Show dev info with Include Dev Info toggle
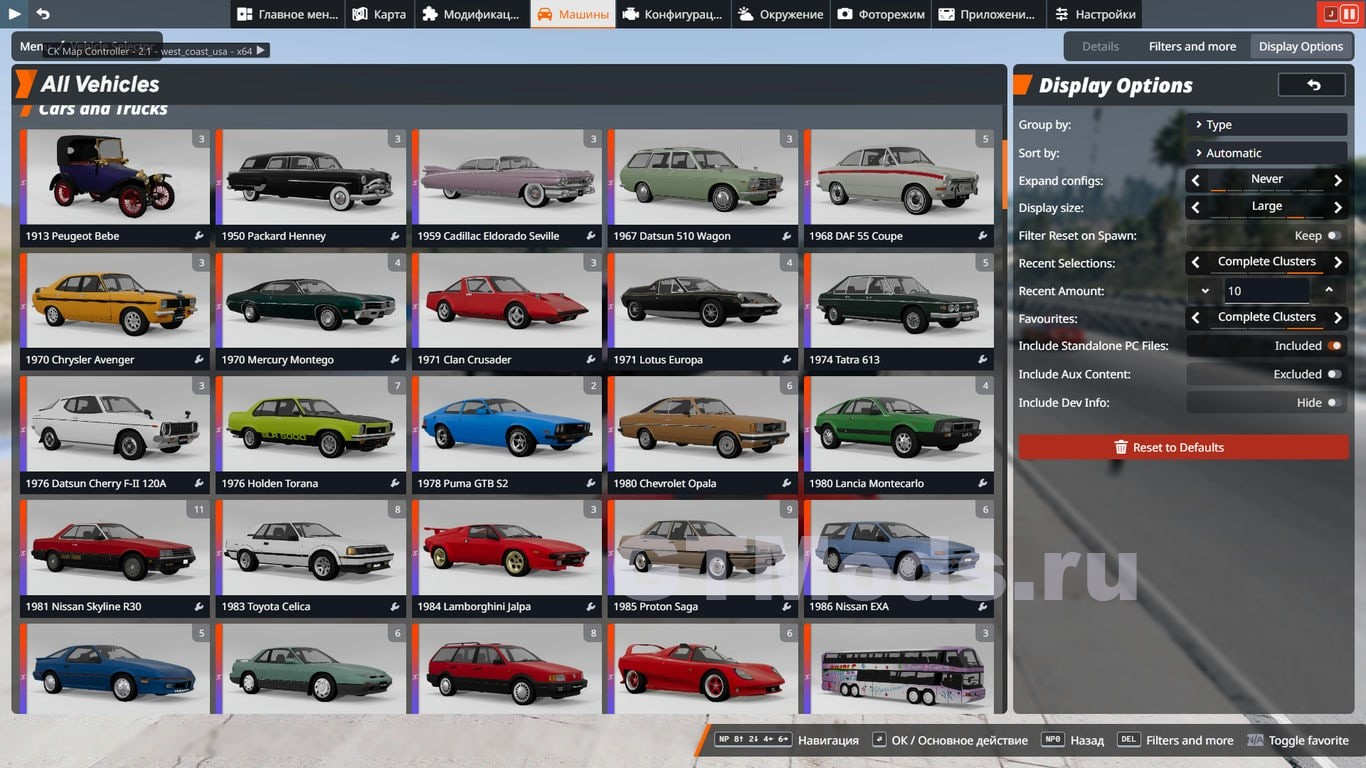The height and width of the screenshot is (768, 1366). (1332, 403)
